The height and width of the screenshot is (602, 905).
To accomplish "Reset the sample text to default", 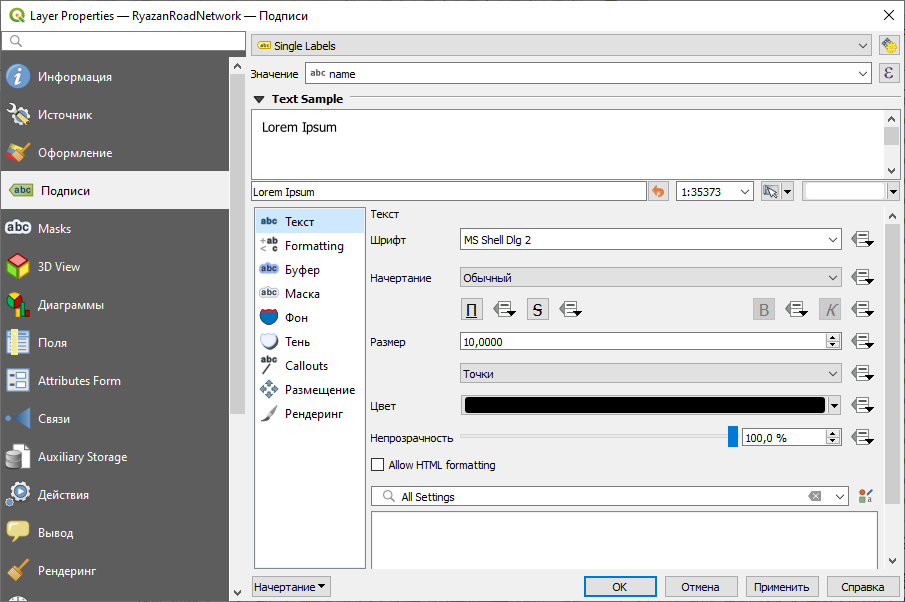I will 658,191.
